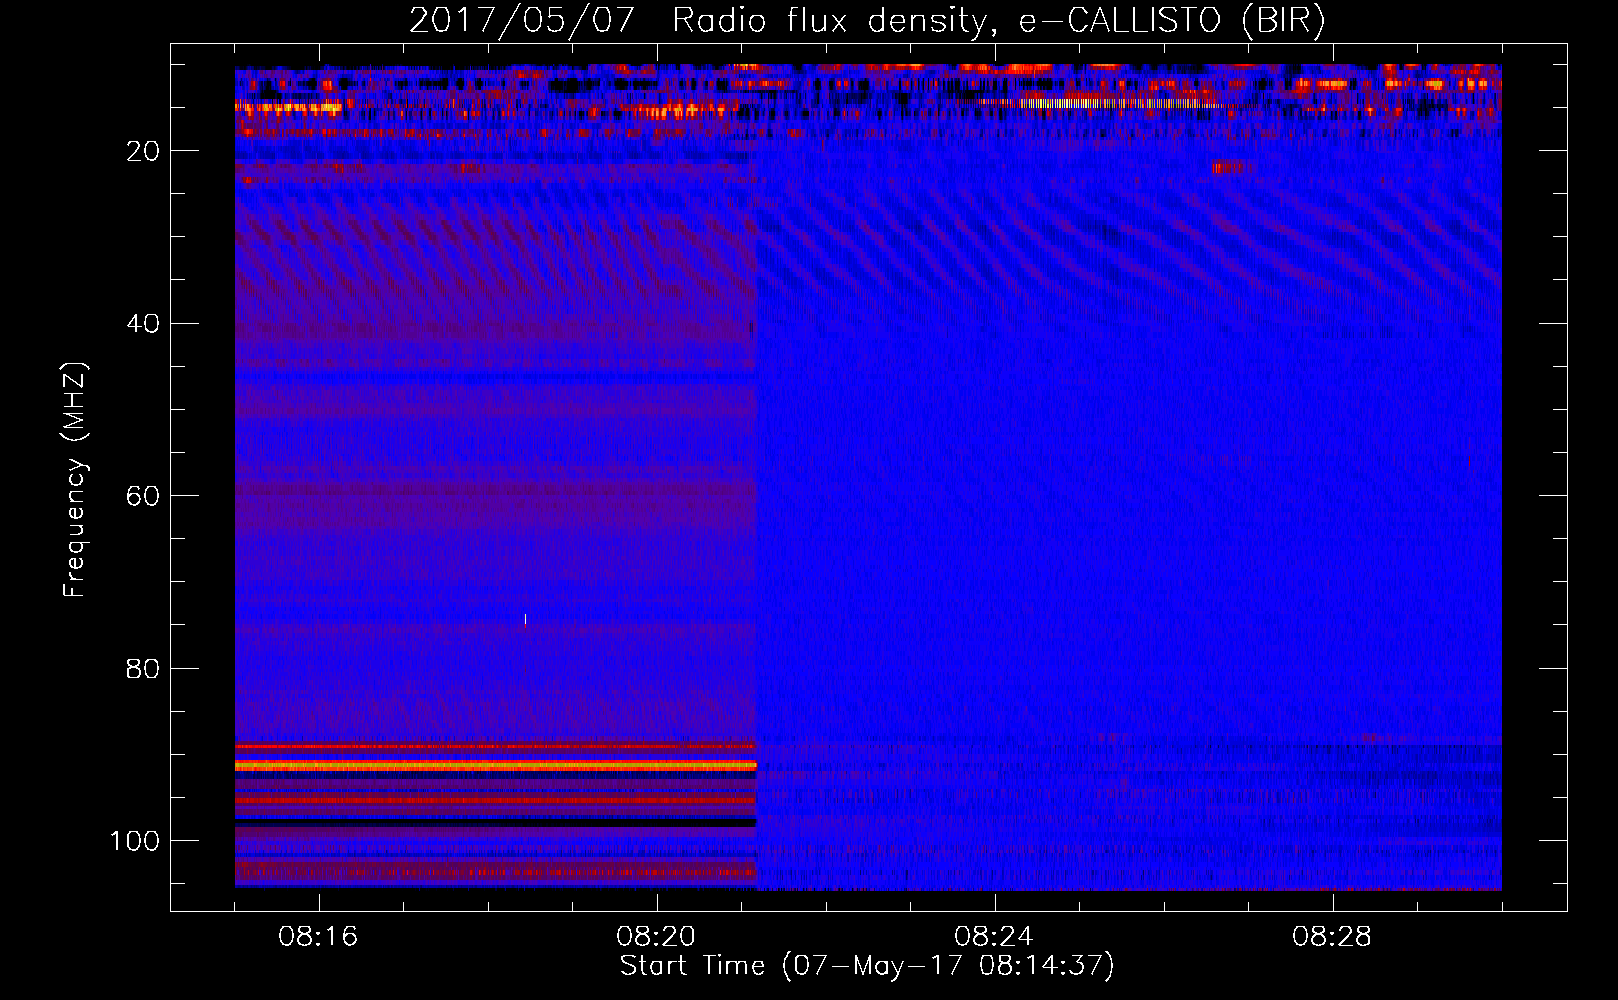Viewport: 1618px width, 1000px height.
Task: Click the 20 MHz frequency tick label
Action: coord(144,151)
